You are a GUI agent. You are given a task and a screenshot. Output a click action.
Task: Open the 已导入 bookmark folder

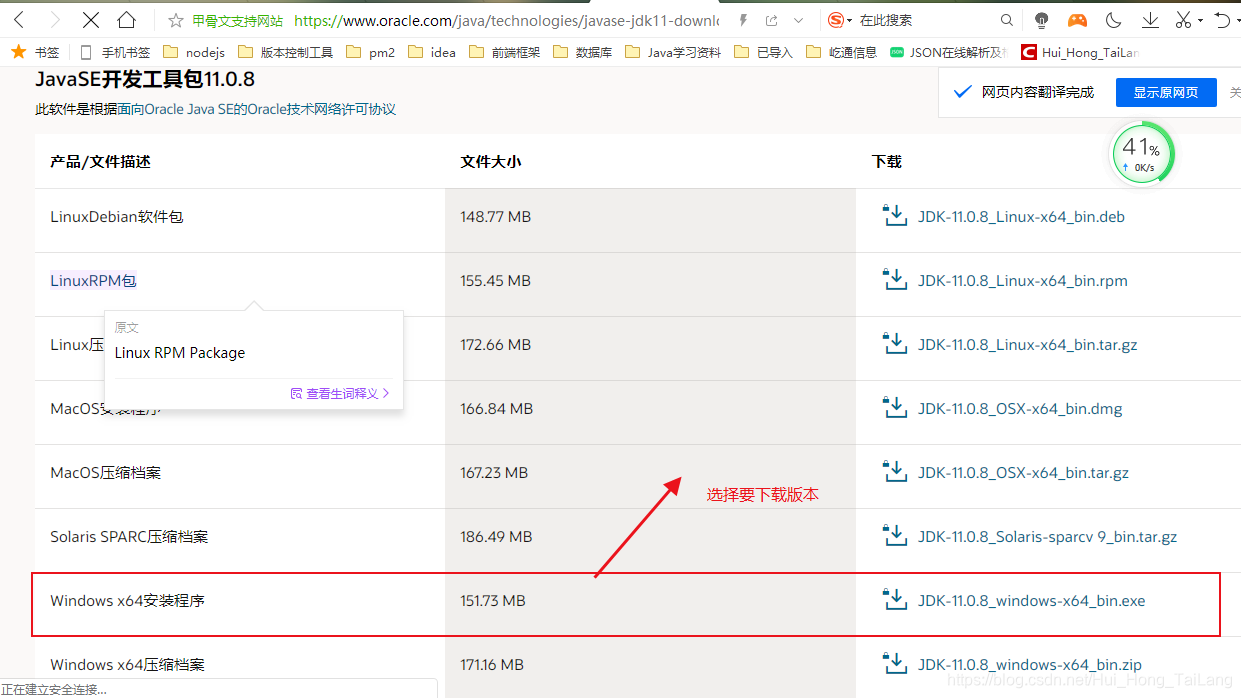pyautogui.click(x=763, y=52)
